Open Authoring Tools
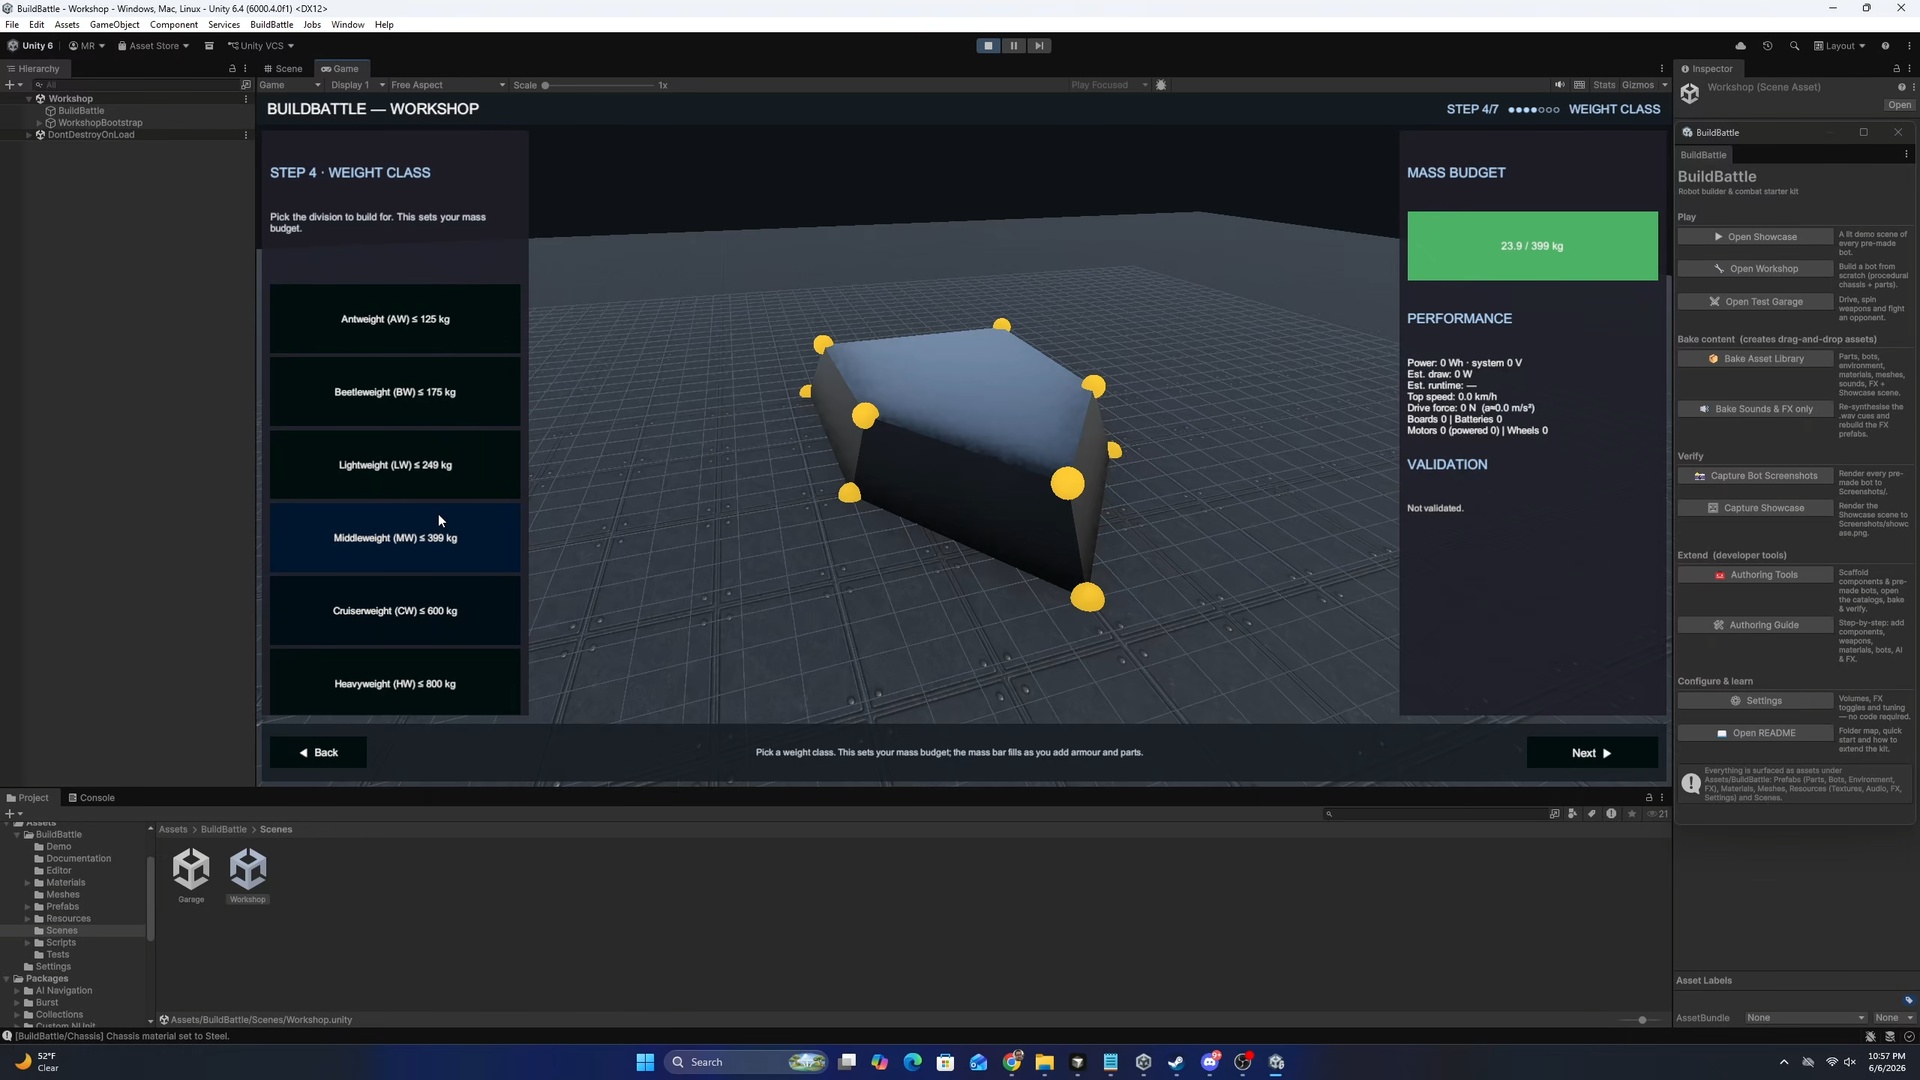1920x1080 pixels. [x=1755, y=575]
